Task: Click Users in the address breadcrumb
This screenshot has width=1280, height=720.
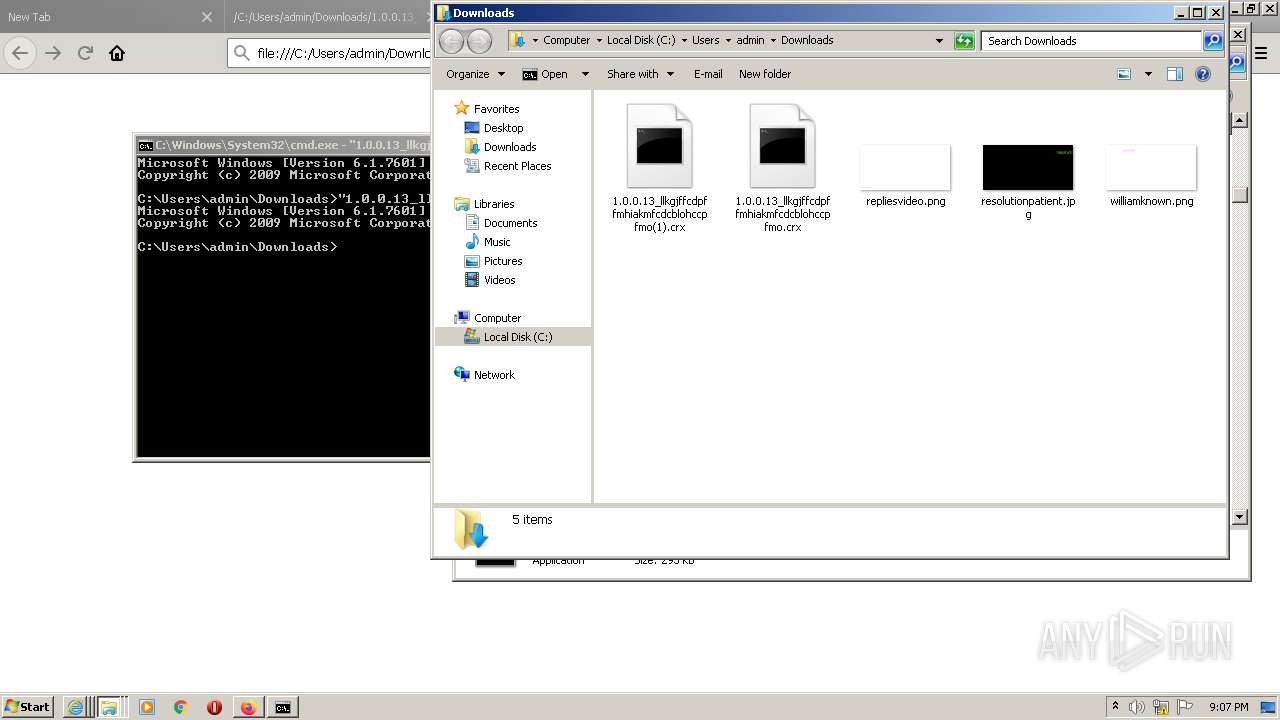Action: click(706, 41)
